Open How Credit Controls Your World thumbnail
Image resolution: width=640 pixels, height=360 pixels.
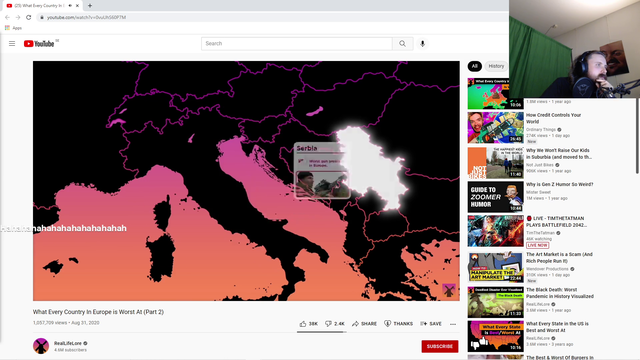[x=496, y=127]
